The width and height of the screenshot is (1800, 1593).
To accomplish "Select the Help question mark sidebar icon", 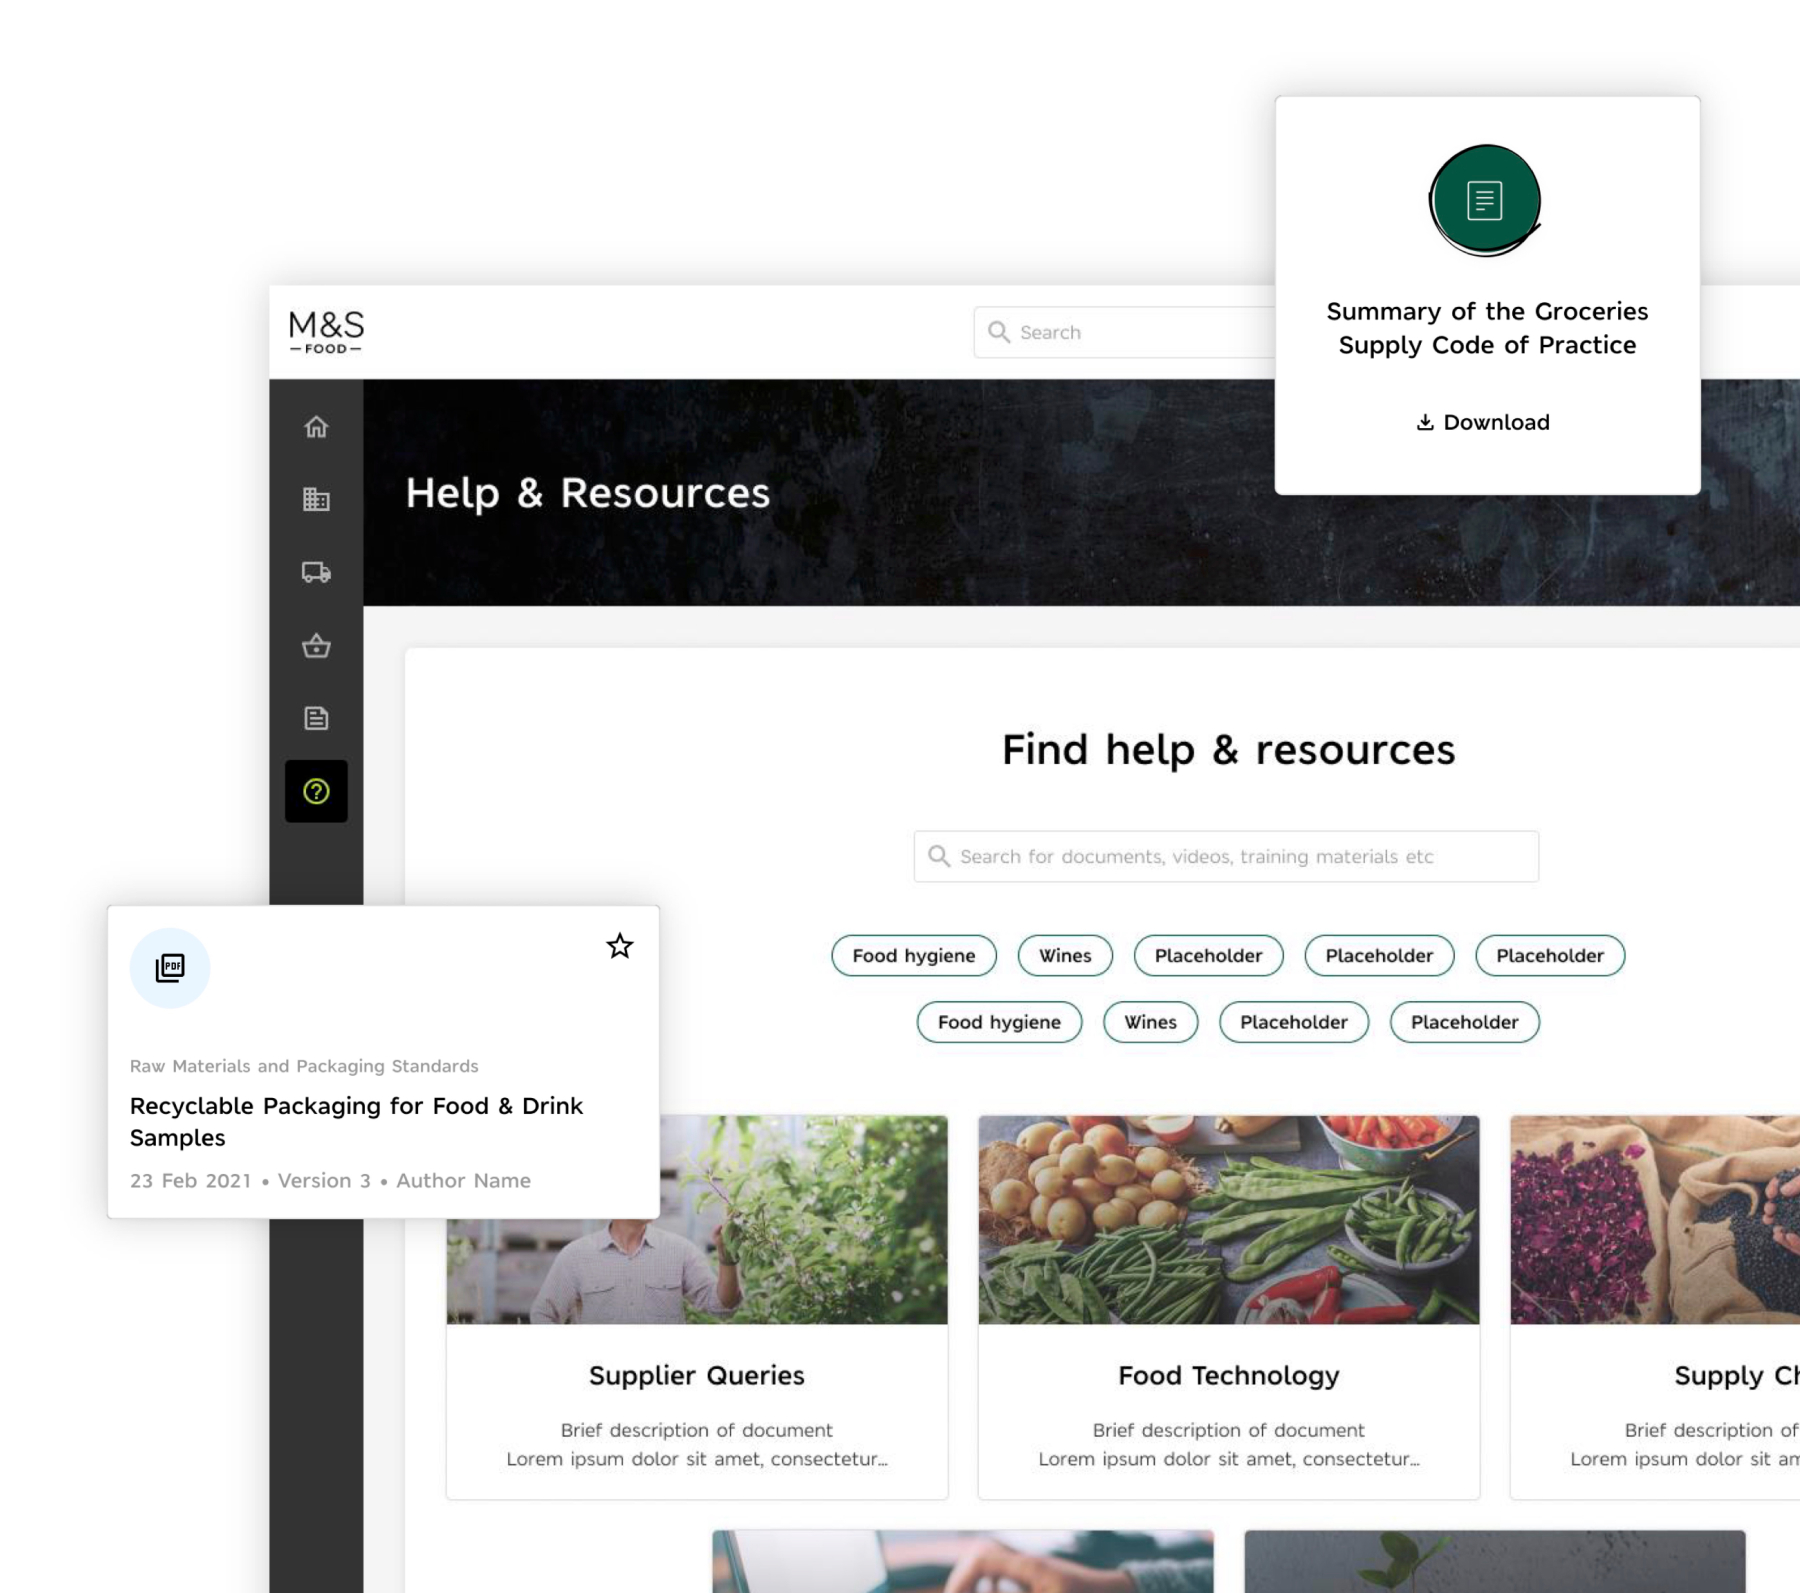I will pyautogui.click(x=316, y=791).
